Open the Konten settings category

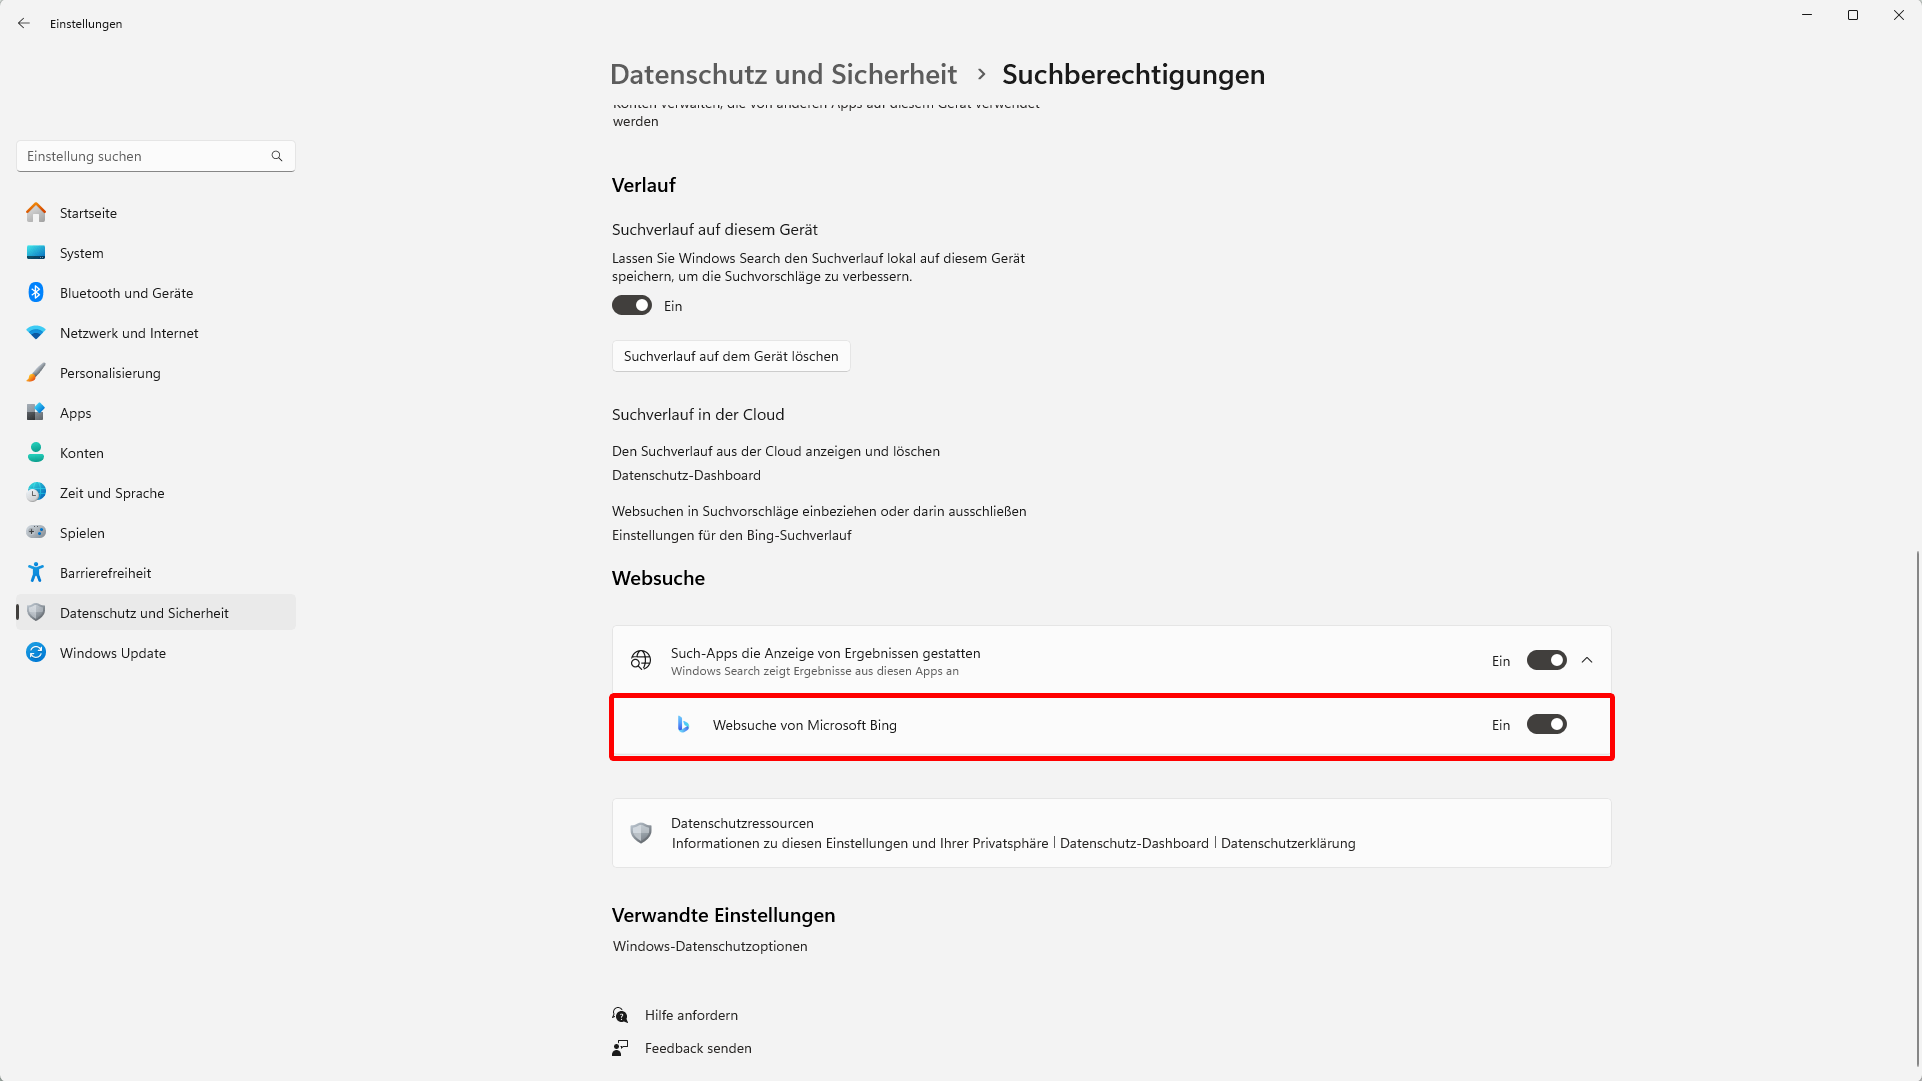coord(81,453)
